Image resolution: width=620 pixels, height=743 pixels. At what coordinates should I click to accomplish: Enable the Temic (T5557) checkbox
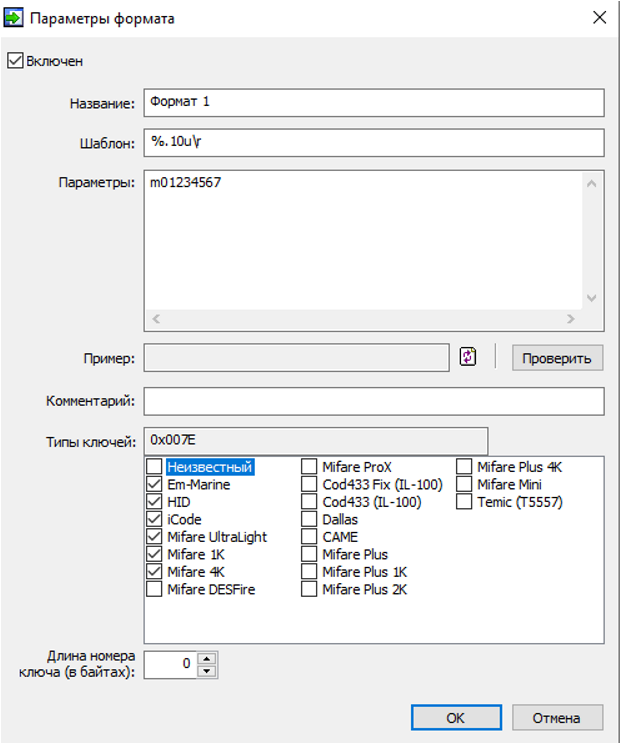coord(464,502)
